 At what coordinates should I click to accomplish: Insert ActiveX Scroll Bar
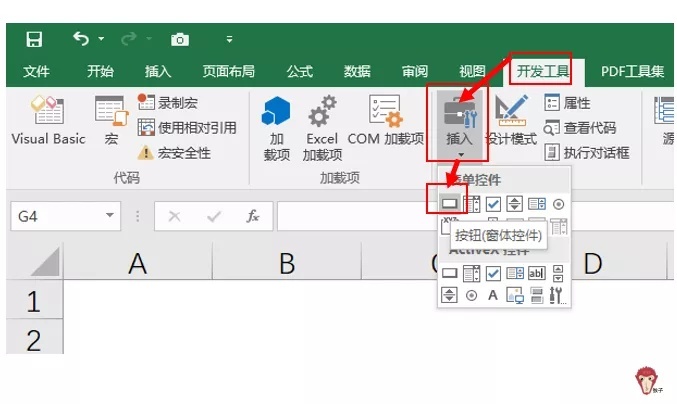[558, 273]
